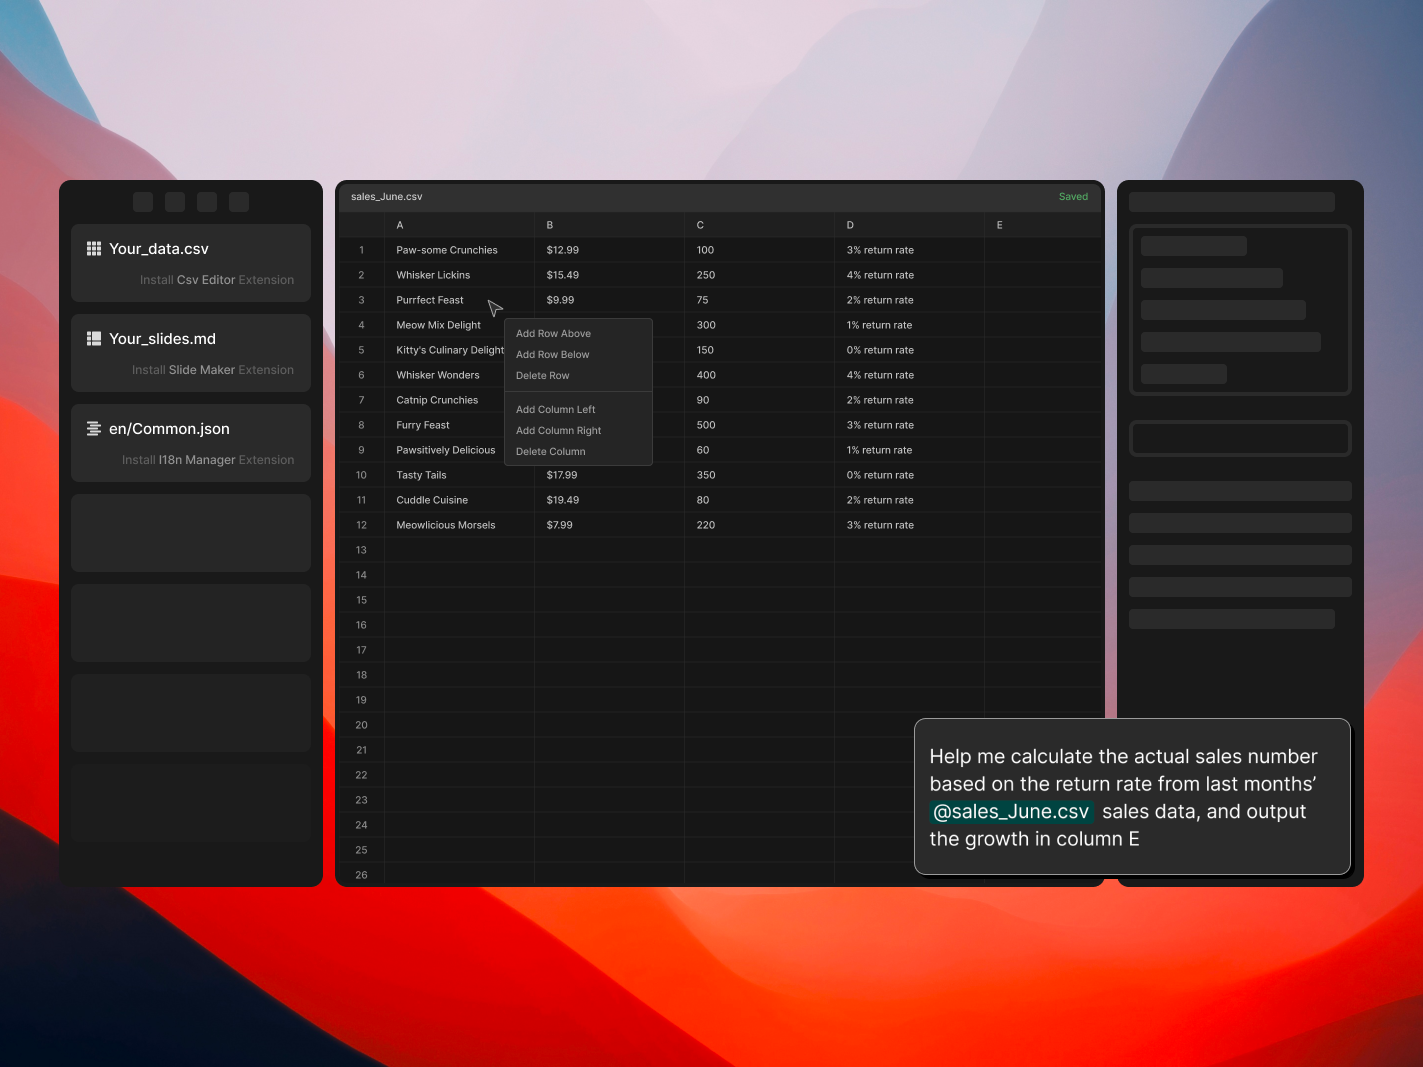The image size is (1423, 1067).
Task: Click the grid icon beside Your_data.csv
Action: (94, 249)
